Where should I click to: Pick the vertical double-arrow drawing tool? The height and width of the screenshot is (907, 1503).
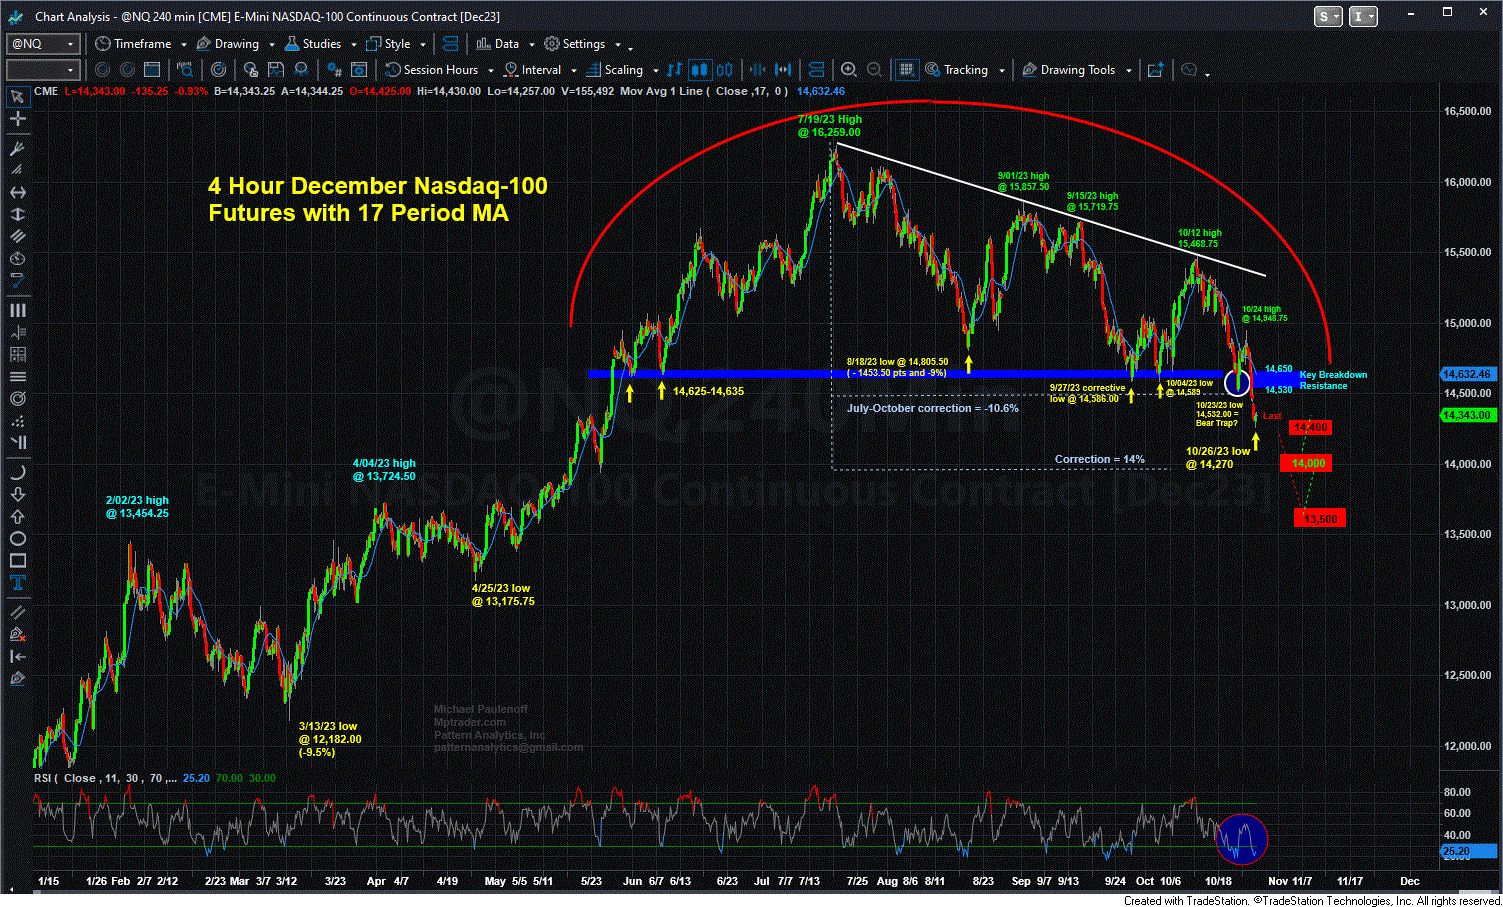[x=17, y=214]
